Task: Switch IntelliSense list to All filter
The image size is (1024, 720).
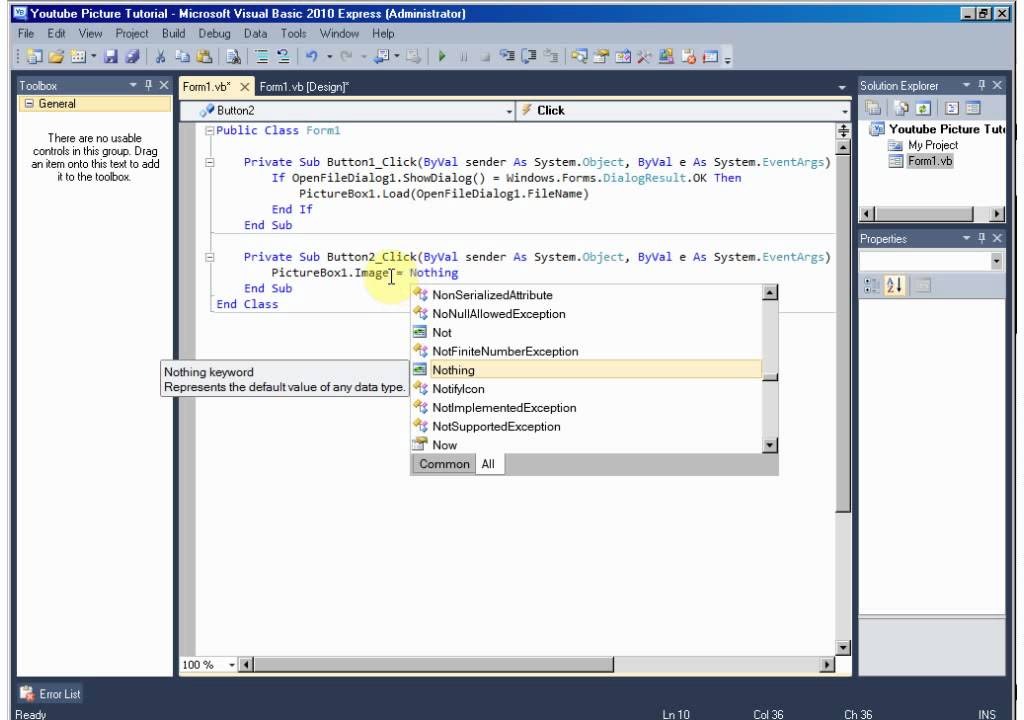Action: pos(488,464)
